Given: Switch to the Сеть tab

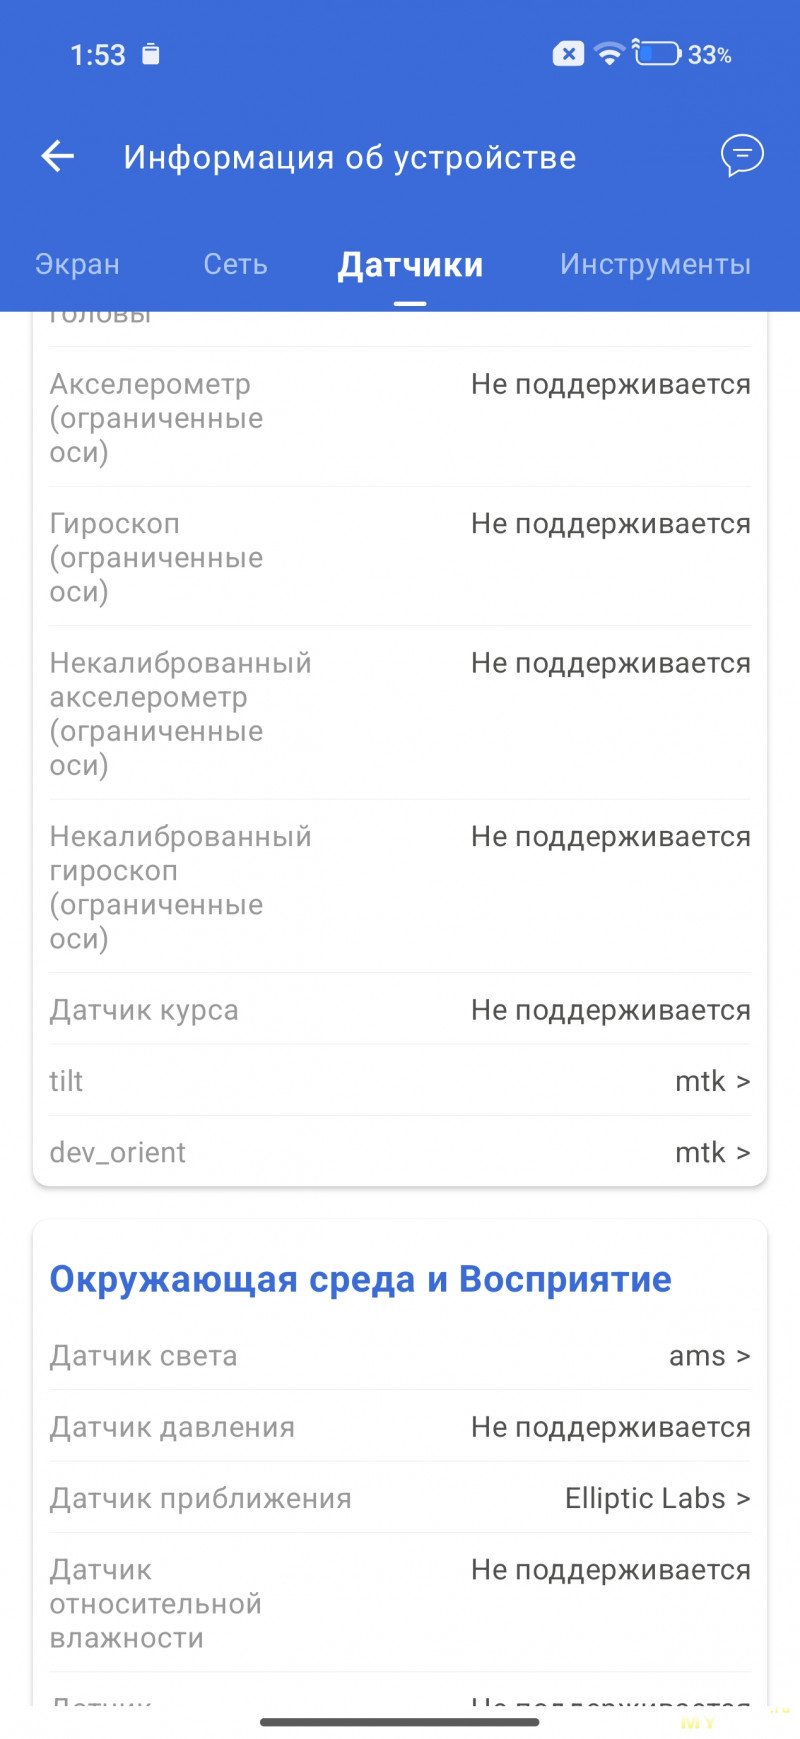Looking at the screenshot, I should [x=235, y=264].
